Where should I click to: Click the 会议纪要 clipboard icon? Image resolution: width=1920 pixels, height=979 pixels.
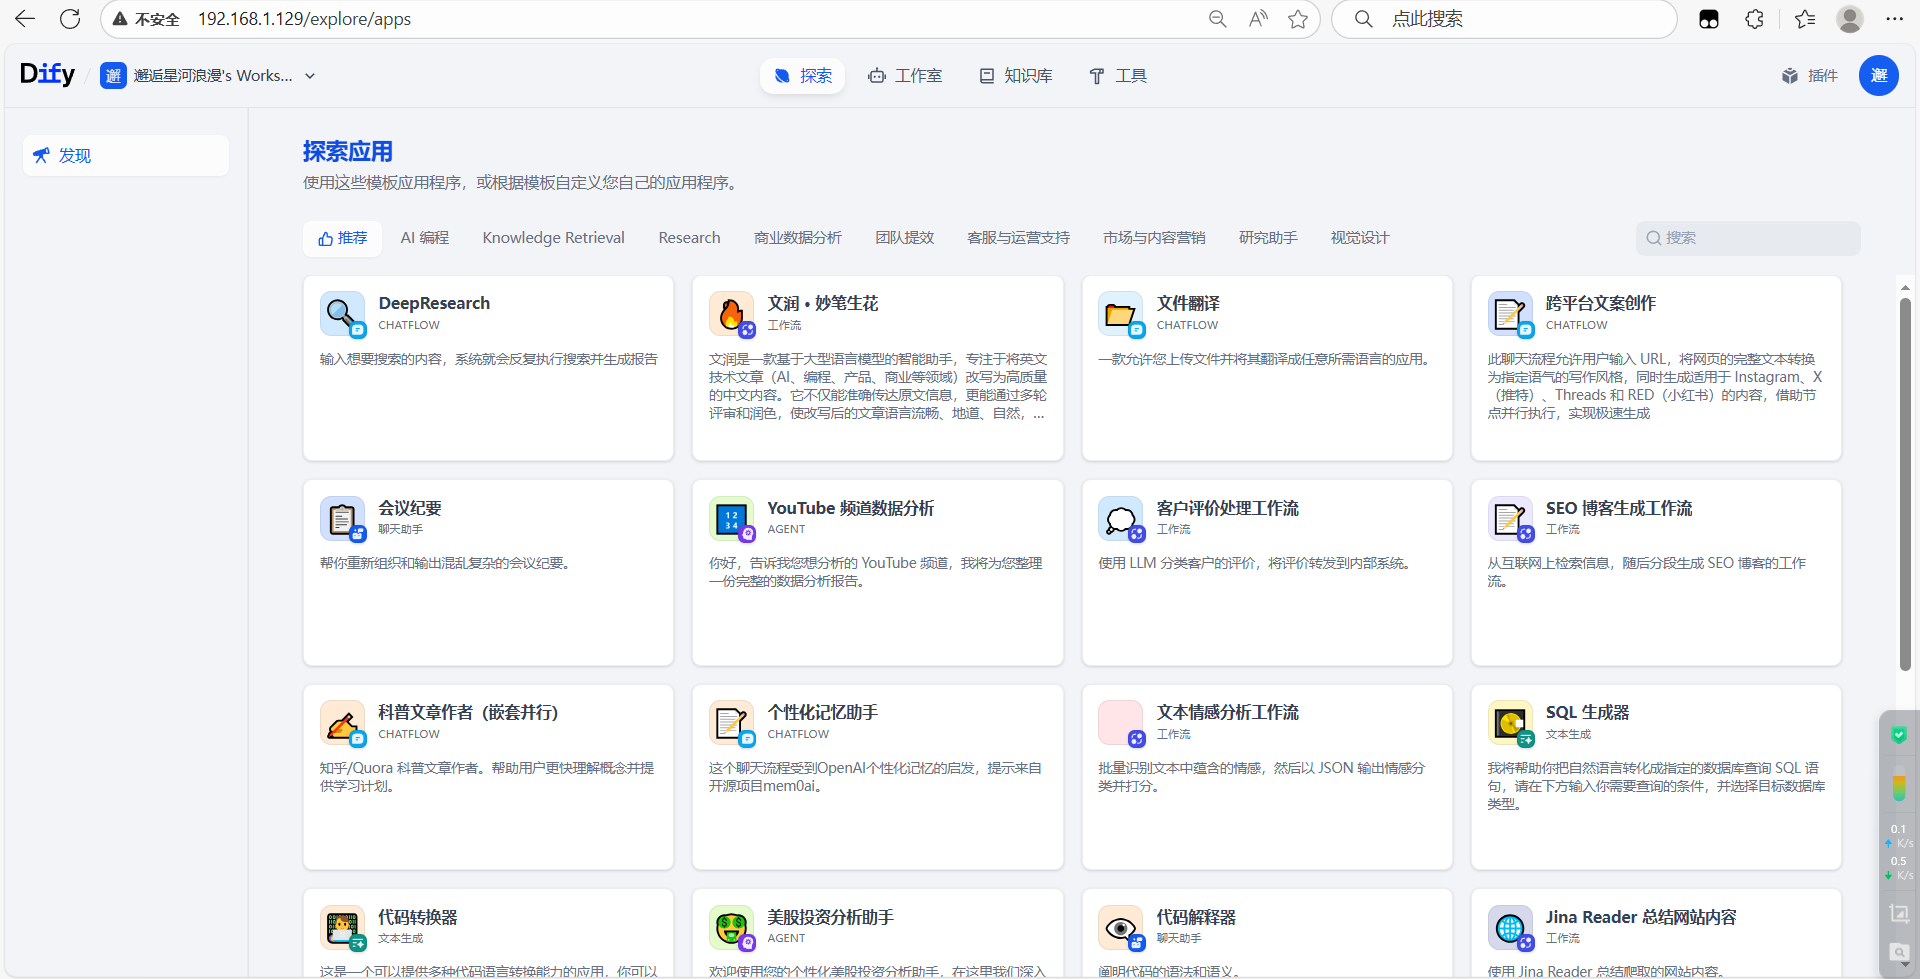coord(342,519)
